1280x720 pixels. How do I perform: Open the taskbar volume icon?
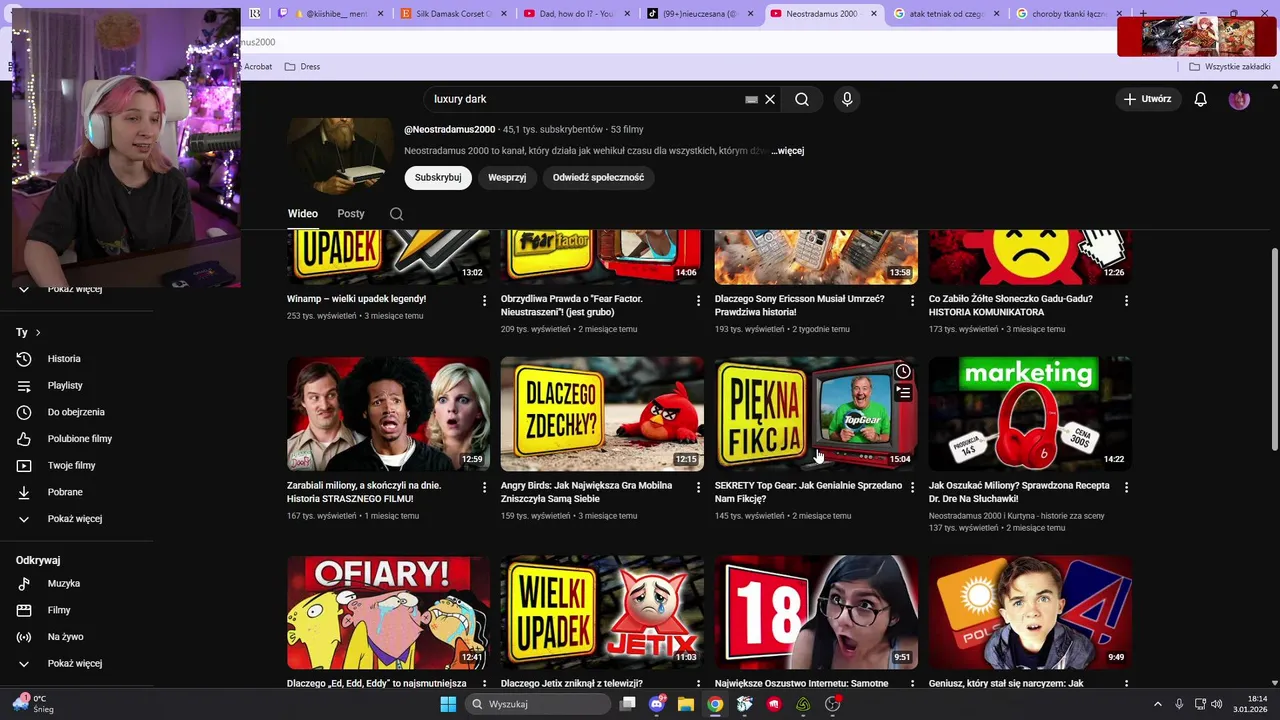[x=1217, y=704]
